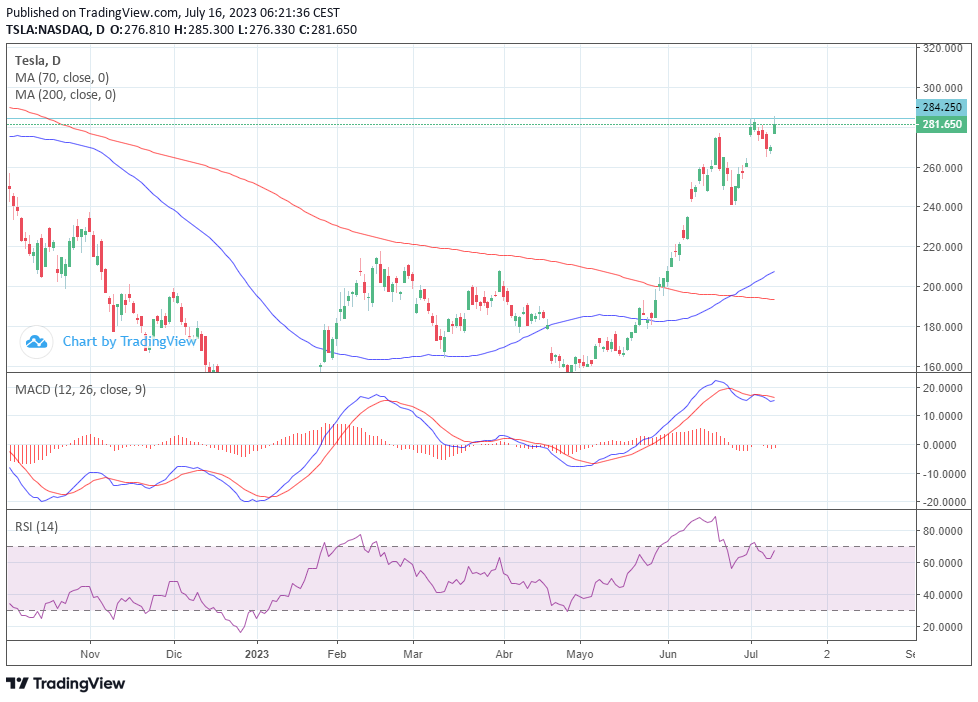978x702 pixels.
Task: Click the RSI 60.0000 scale label
Action: coord(942,563)
